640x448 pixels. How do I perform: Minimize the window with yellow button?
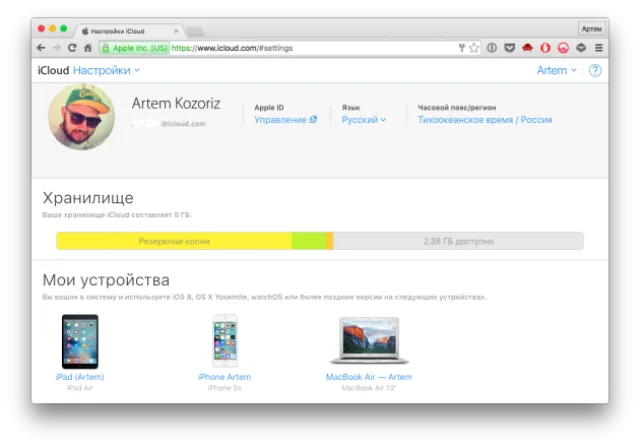pyautogui.click(x=52, y=29)
